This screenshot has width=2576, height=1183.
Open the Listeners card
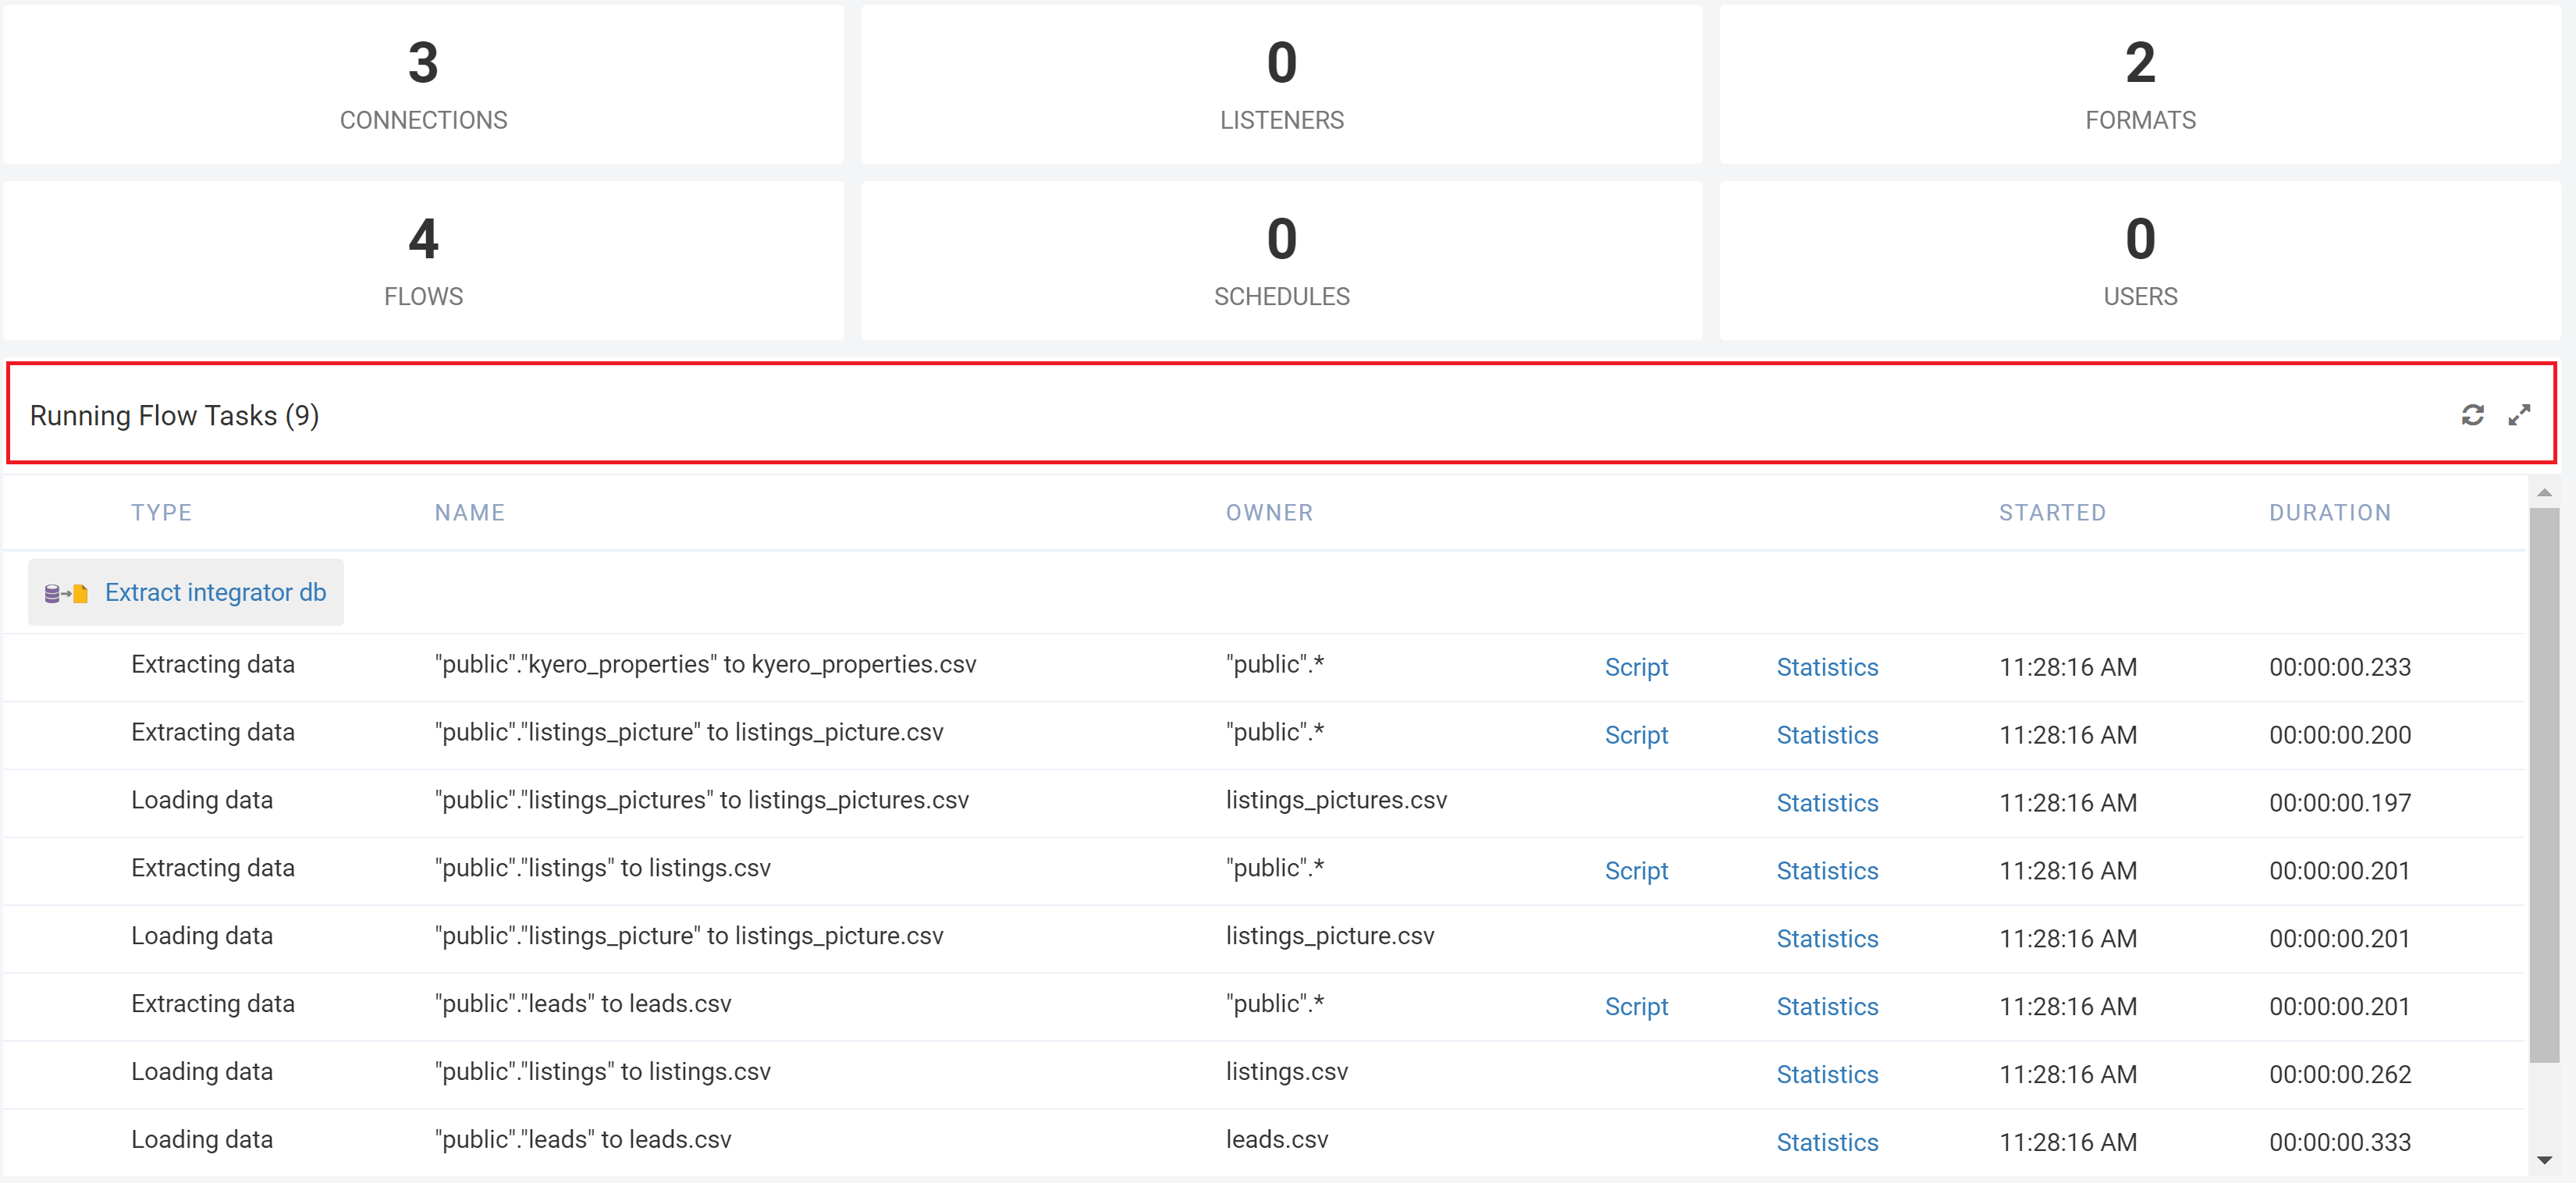(1281, 85)
